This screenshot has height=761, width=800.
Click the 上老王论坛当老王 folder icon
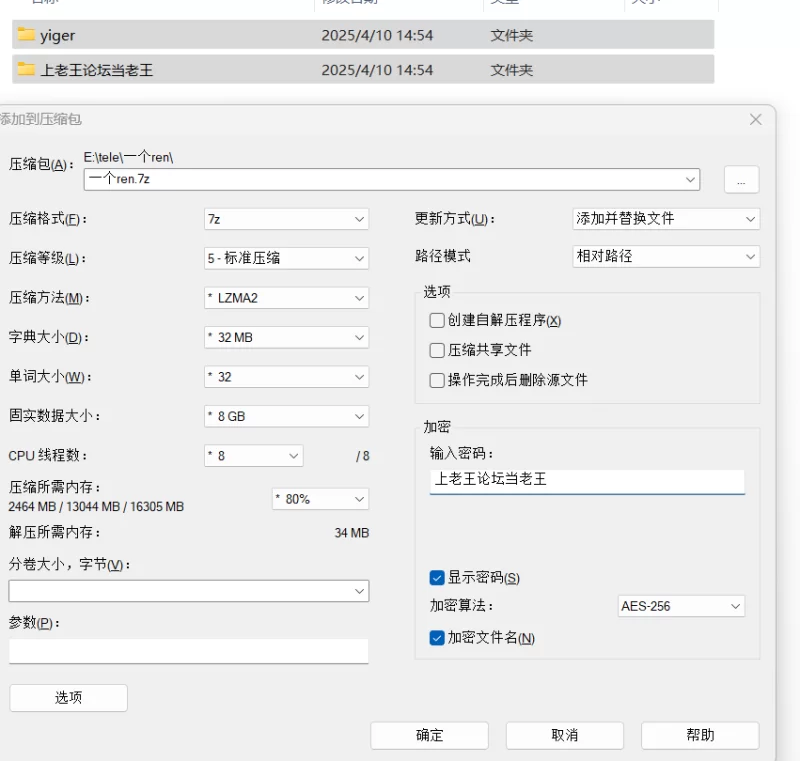pyautogui.click(x=26, y=70)
